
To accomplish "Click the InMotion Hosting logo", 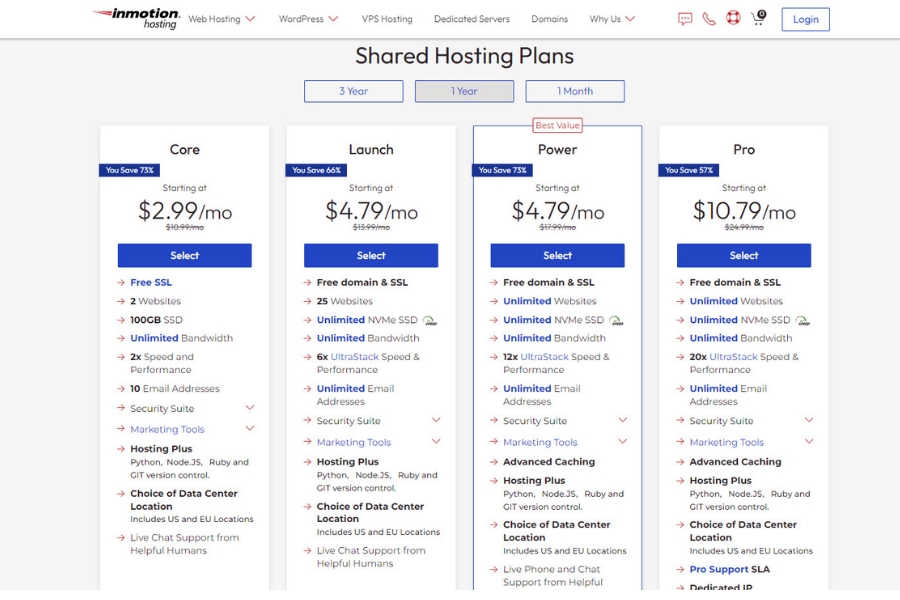I will coord(137,18).
